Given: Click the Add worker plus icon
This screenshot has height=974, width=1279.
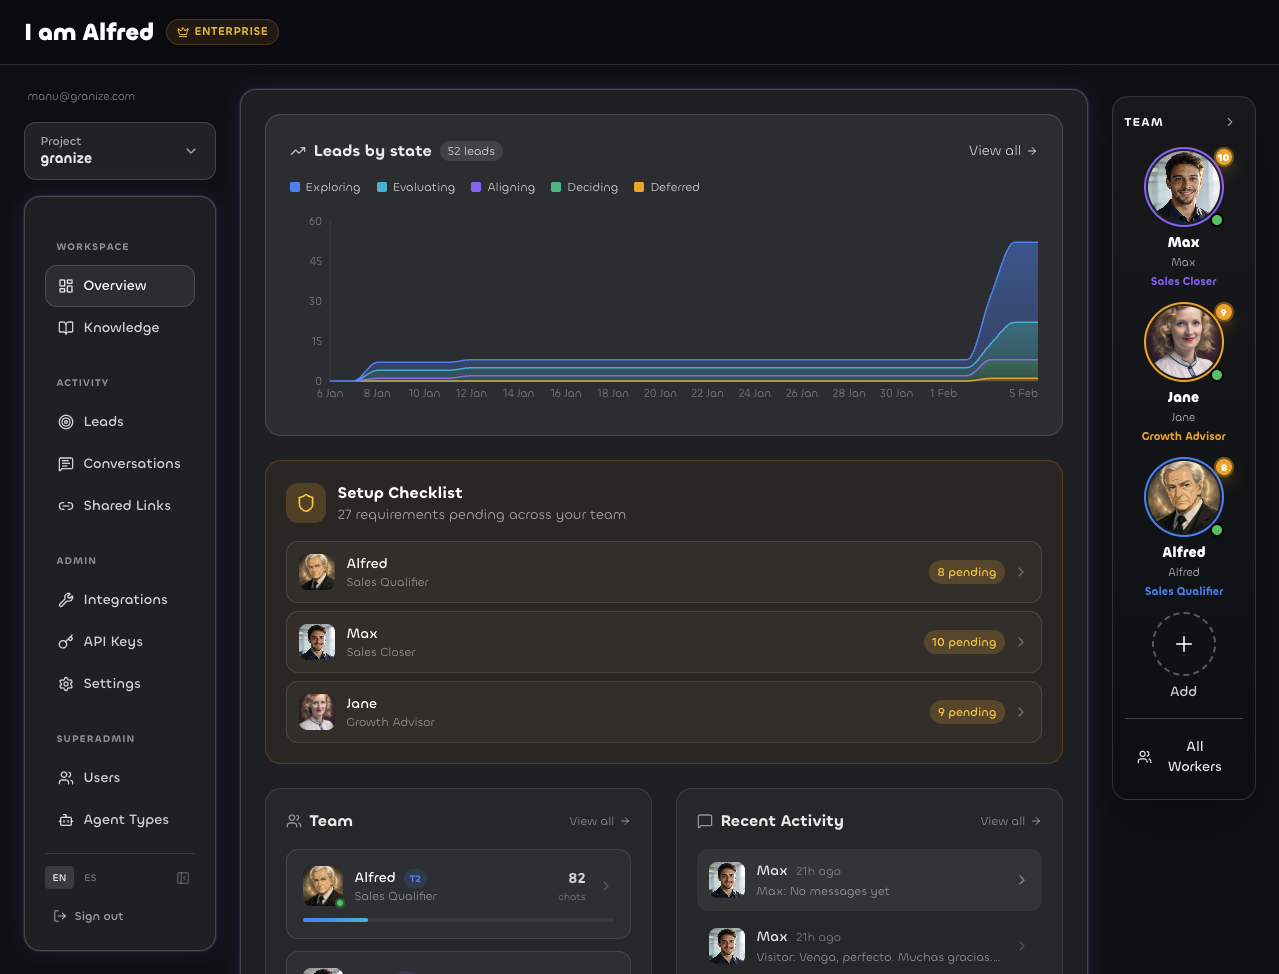Looking at the screenshot, I should click(1183, 645).
